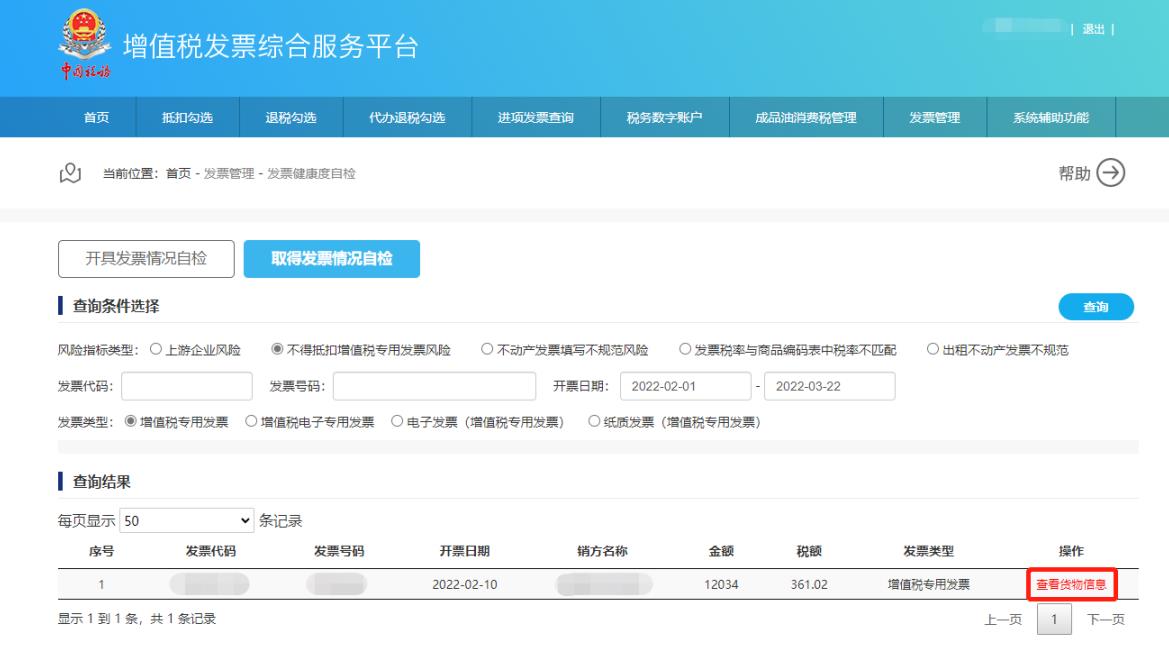Open the start date picker field

click(x=684, y=387)
